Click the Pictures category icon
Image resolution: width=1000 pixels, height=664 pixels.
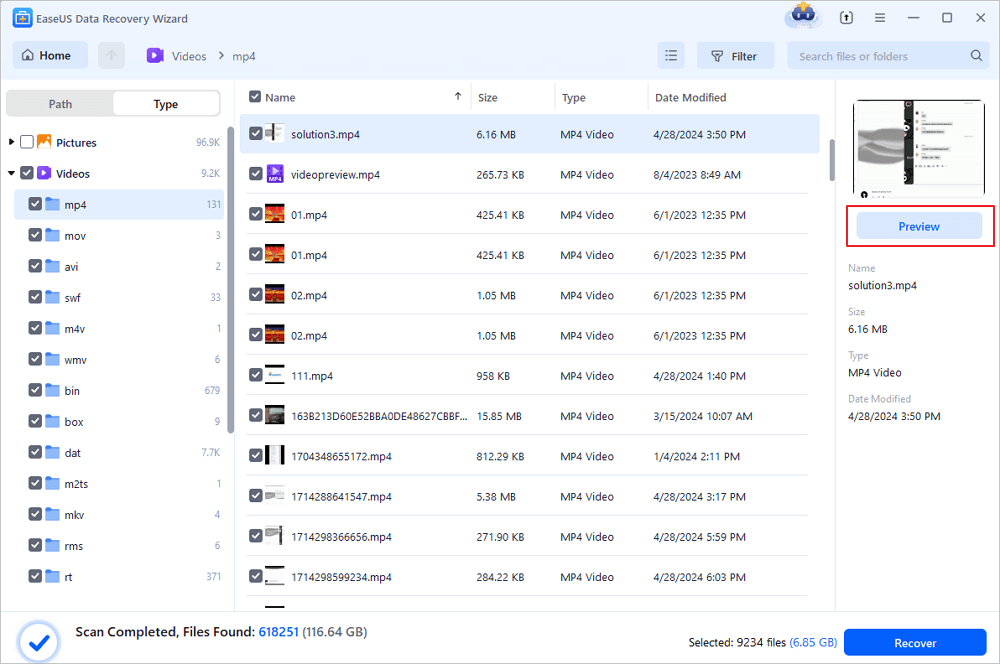coord(44,142)
